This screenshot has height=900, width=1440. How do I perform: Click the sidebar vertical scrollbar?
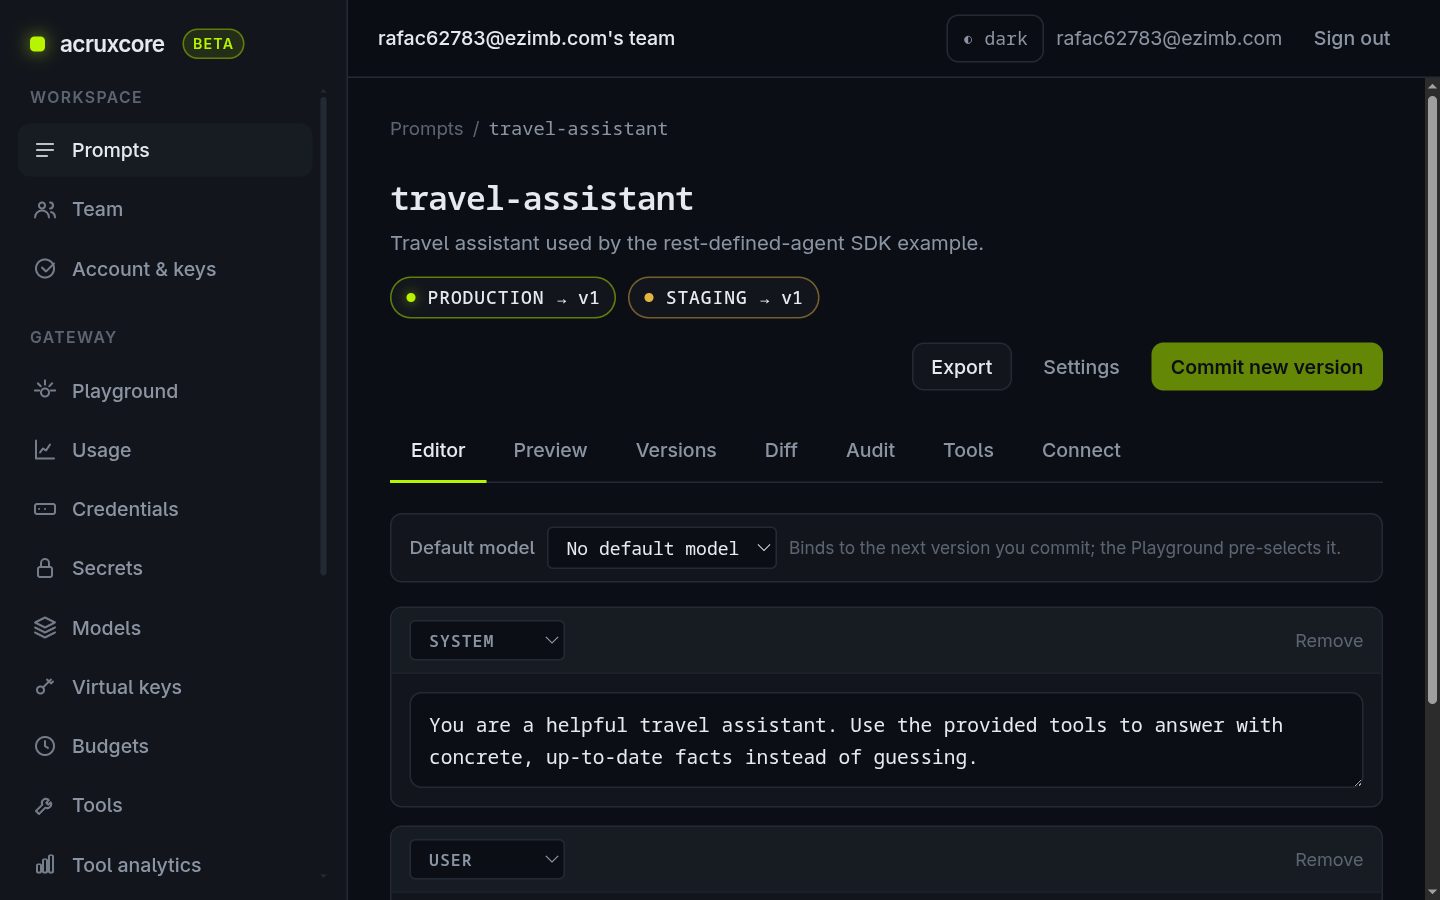pos(323,335)
